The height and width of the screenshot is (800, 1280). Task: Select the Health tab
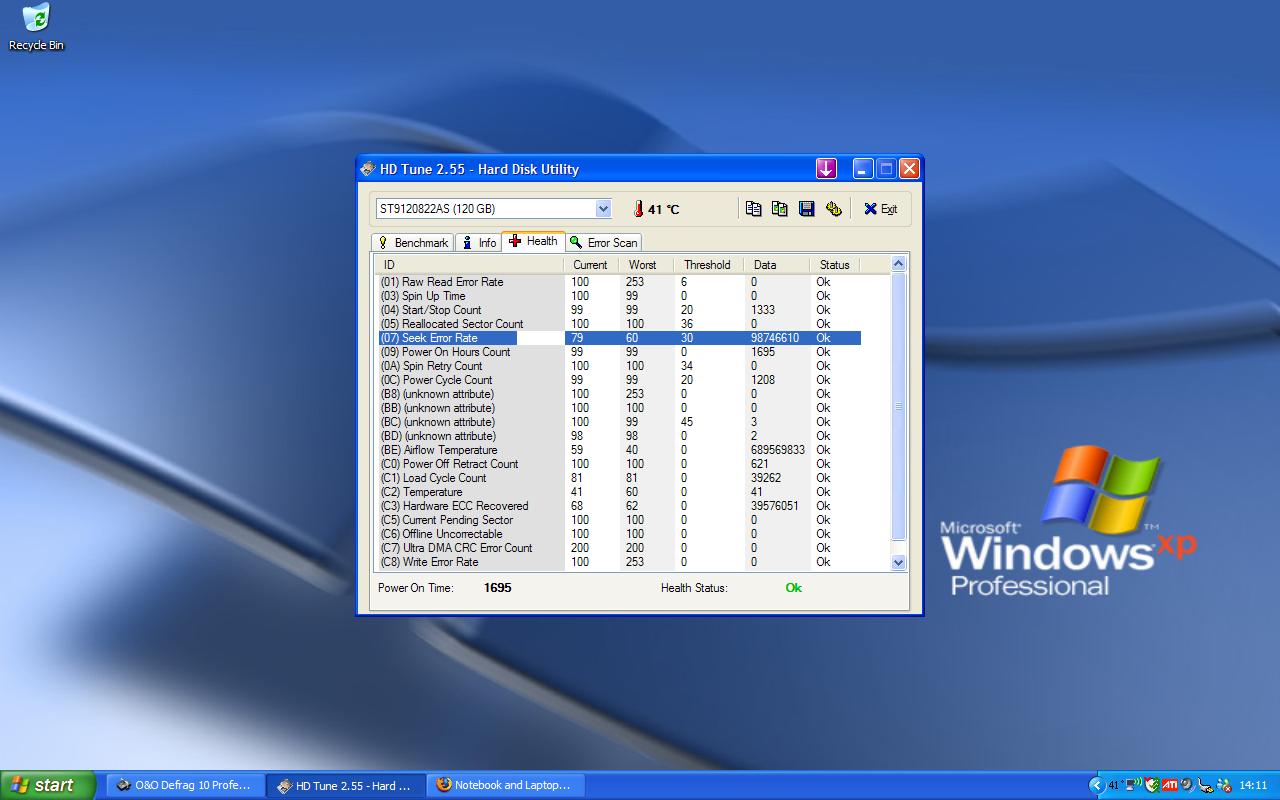pyautogui.click(x=533, y=241)
